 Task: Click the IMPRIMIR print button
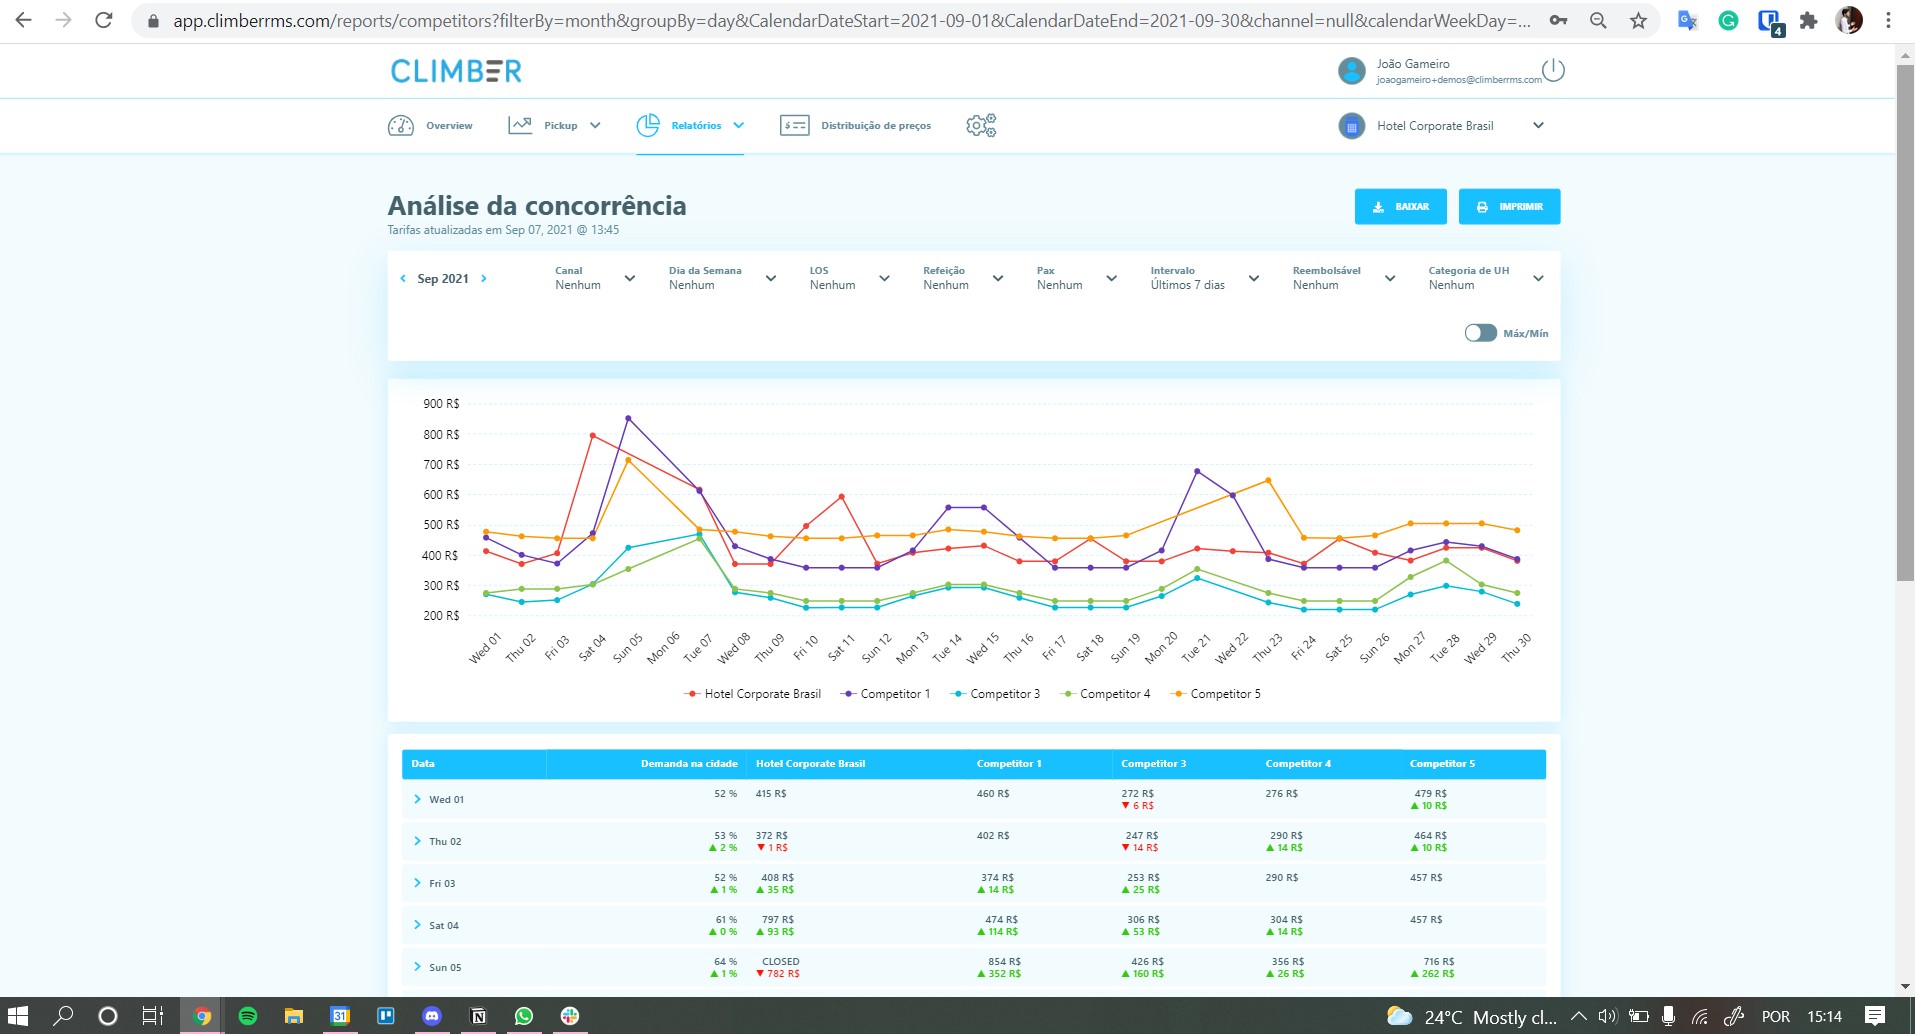[1509, 207]
